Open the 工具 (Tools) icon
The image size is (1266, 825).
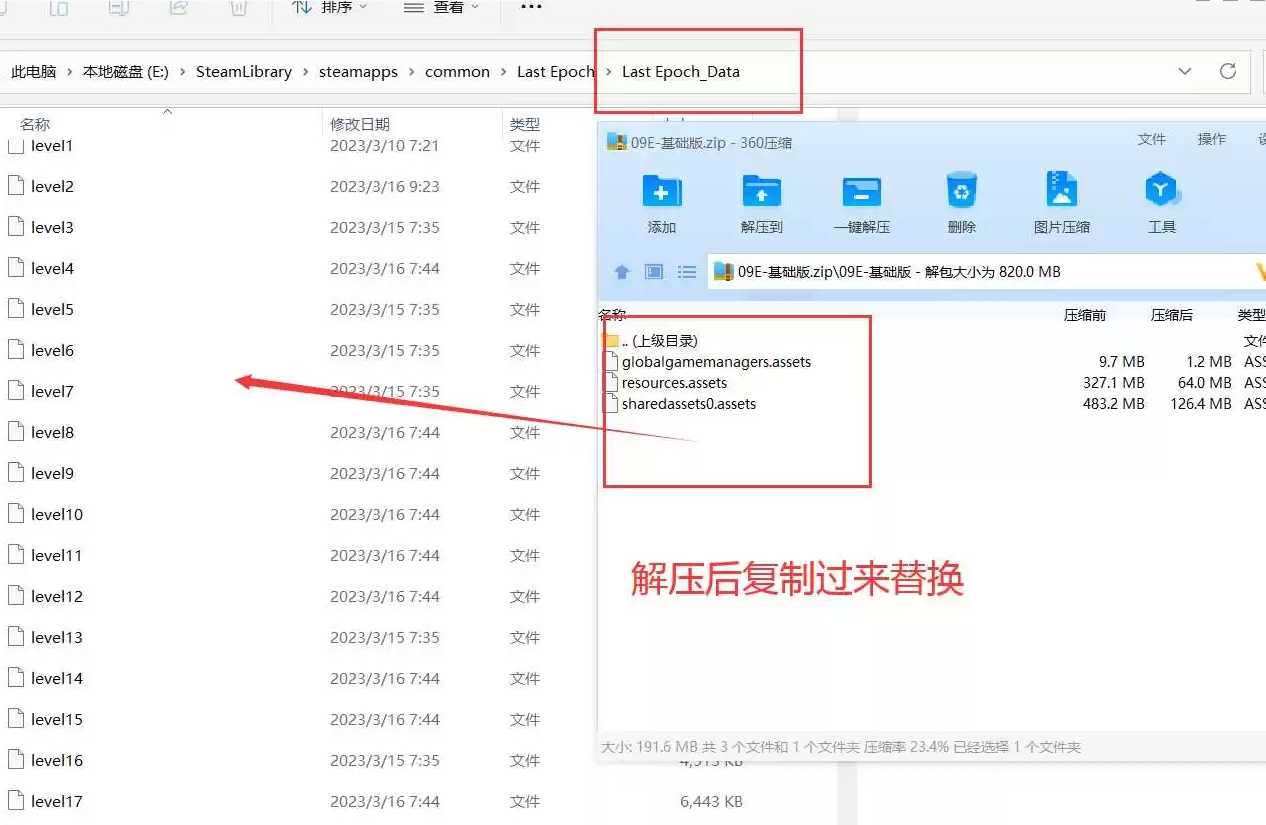pyautogui.click(x=1161, y=191)
